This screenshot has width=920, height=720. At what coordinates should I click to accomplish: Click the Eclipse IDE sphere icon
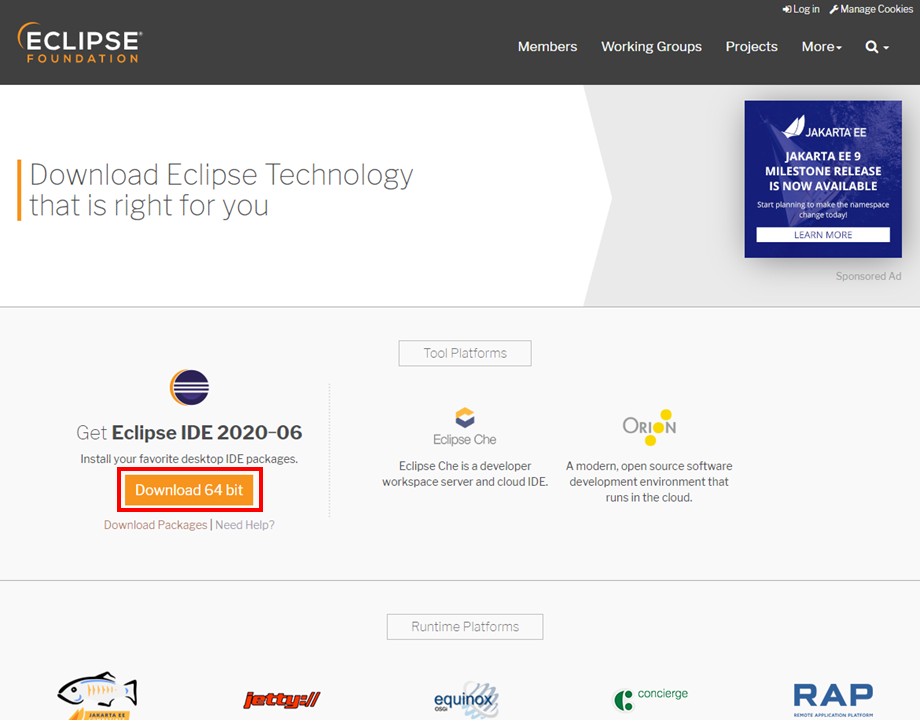pos(190,387)
